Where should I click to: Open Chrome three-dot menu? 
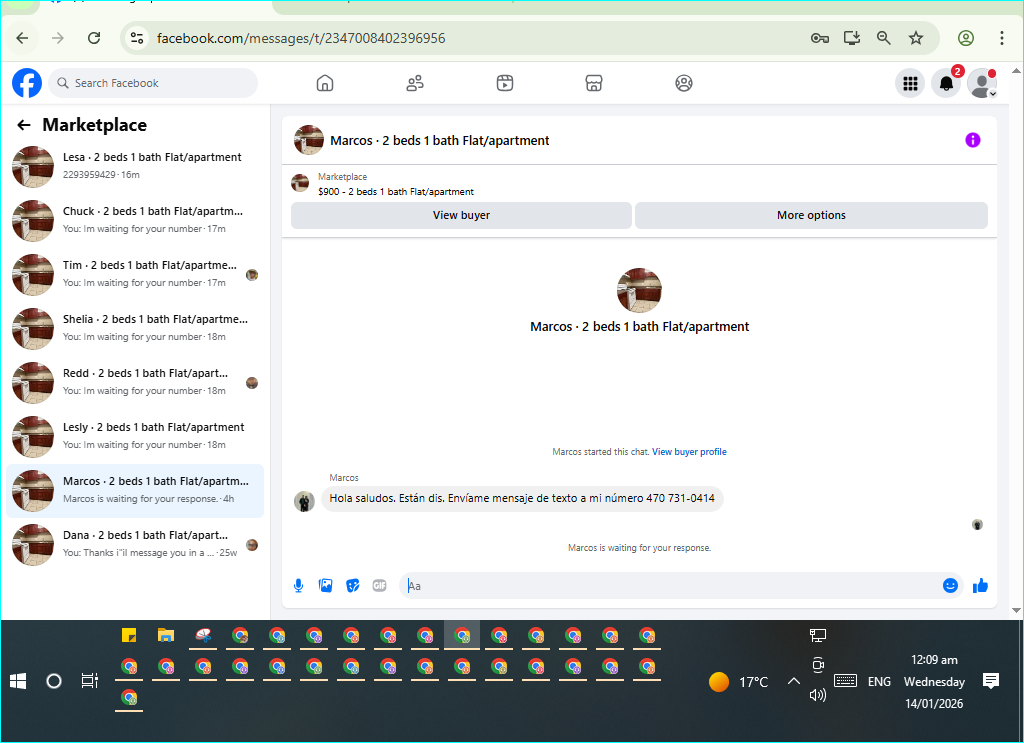1001,38
